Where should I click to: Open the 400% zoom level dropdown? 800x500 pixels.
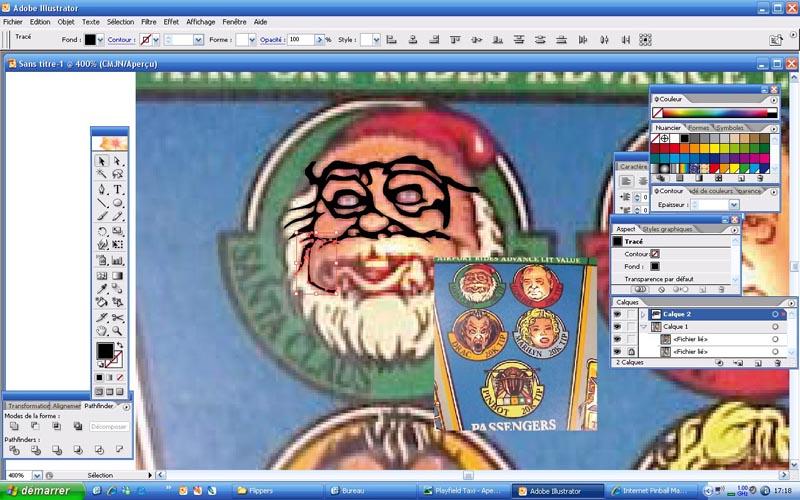(37, 476)
